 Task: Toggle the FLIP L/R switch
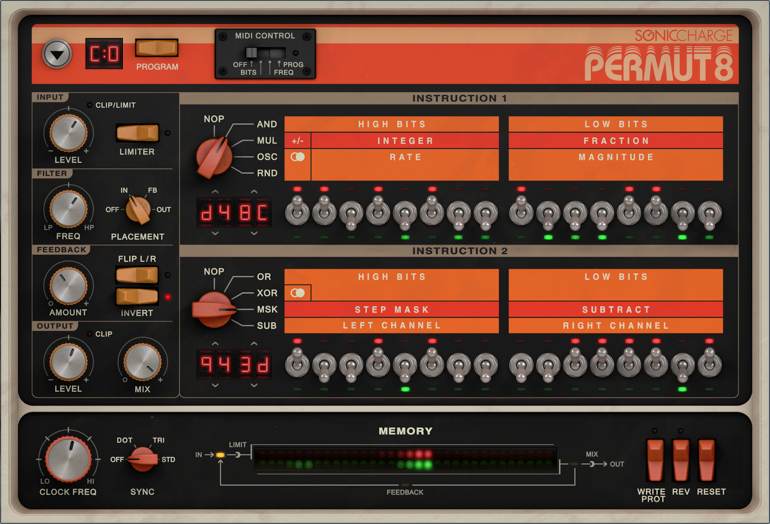pos(137,275)
